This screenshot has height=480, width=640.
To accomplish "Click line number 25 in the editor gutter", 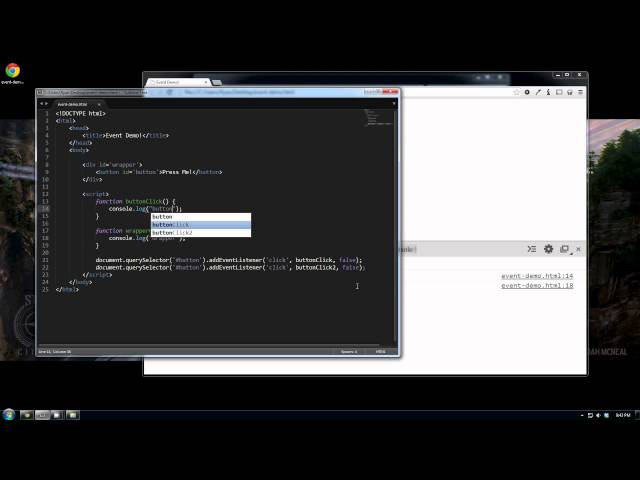I will (x=45, y=289).
